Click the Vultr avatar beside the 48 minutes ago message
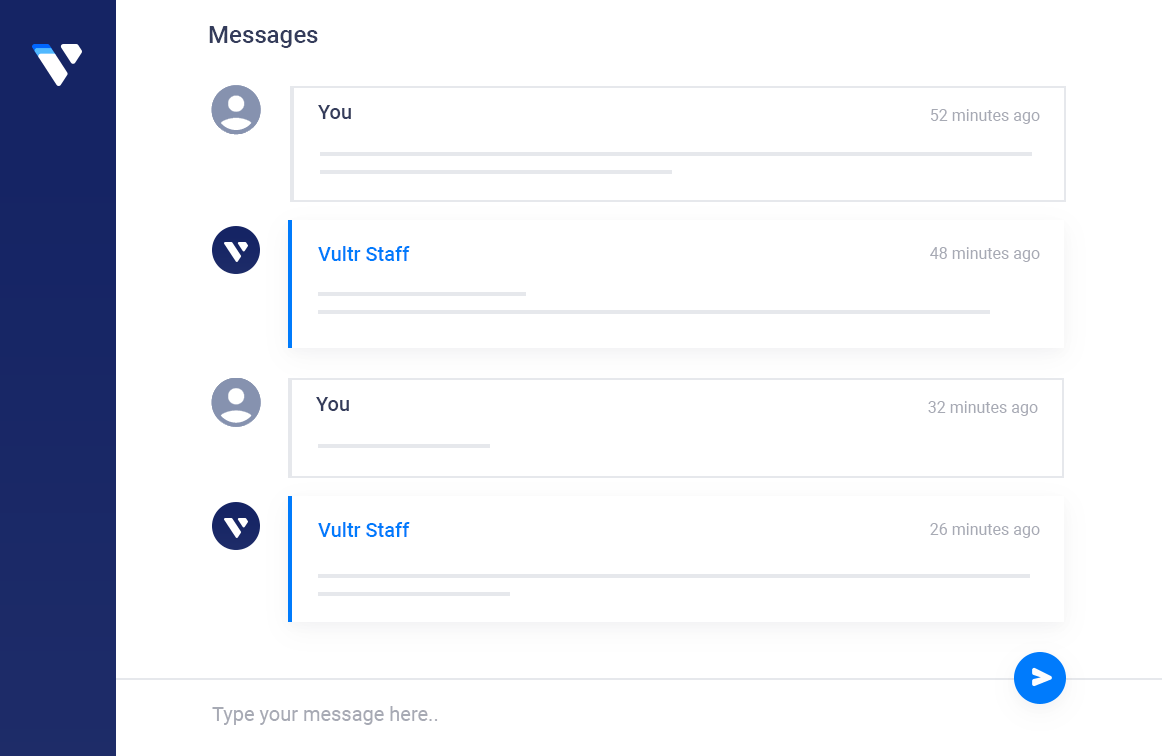 [x=236, y=250]
